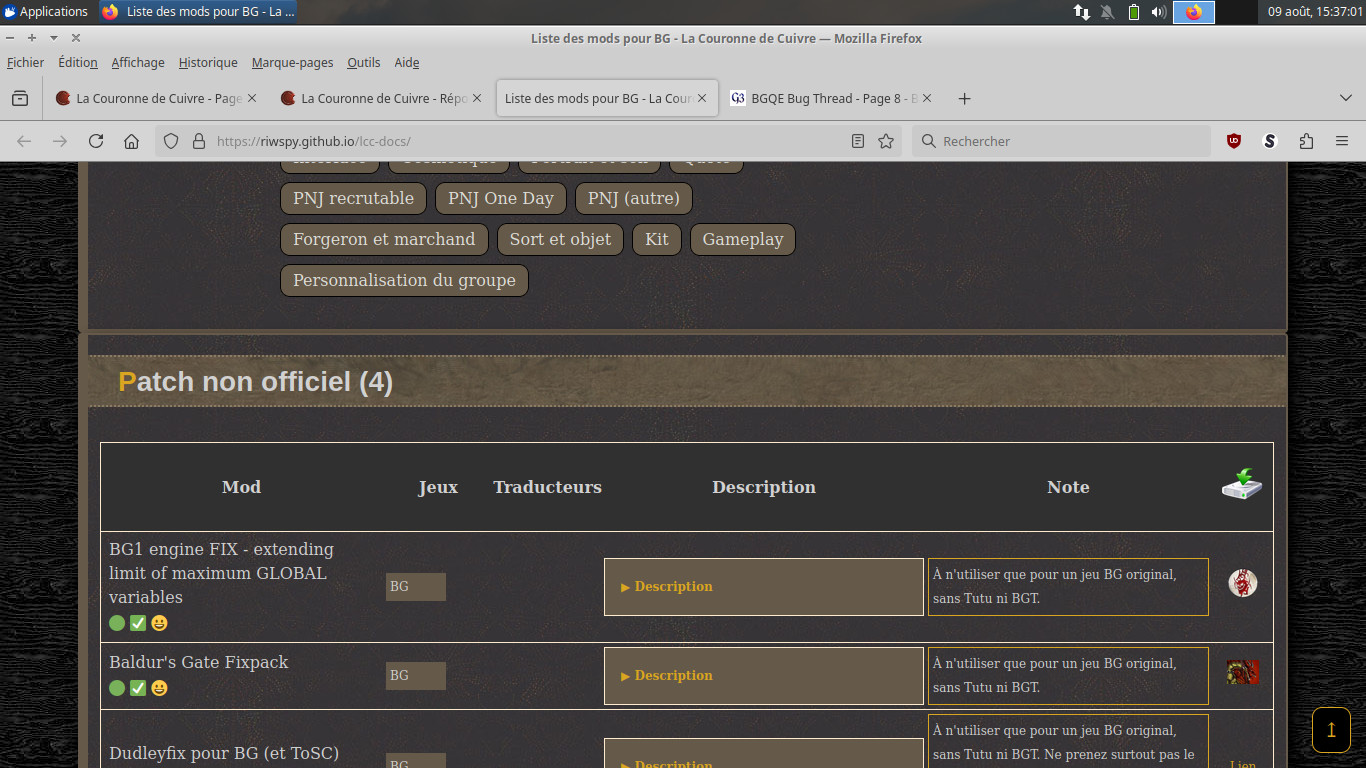
Task: Click the green status dot under Baldur's Gate Fixpack
Action: pyautogui.click(x=117, y=688)
